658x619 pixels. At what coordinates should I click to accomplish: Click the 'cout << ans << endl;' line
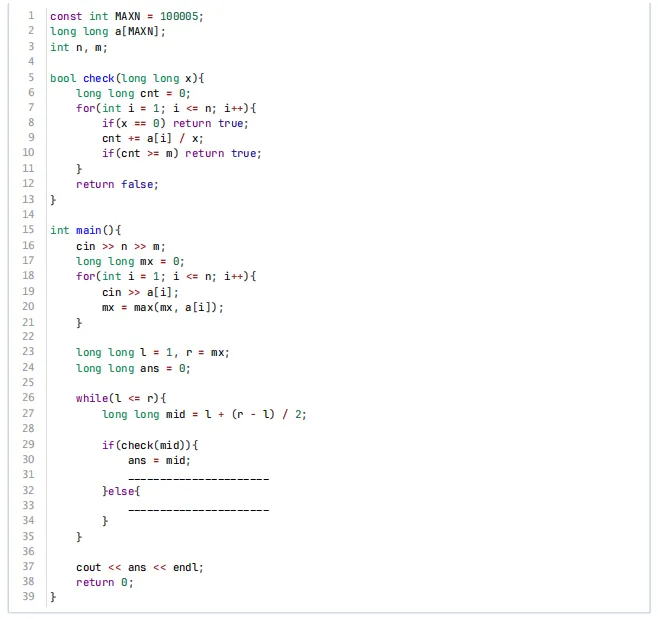[140, 567]
